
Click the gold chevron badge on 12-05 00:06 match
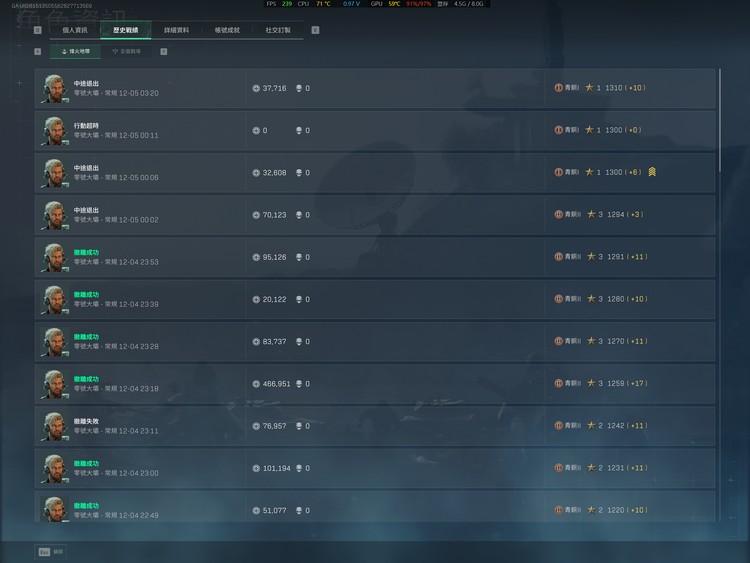(x=652, y=172)
